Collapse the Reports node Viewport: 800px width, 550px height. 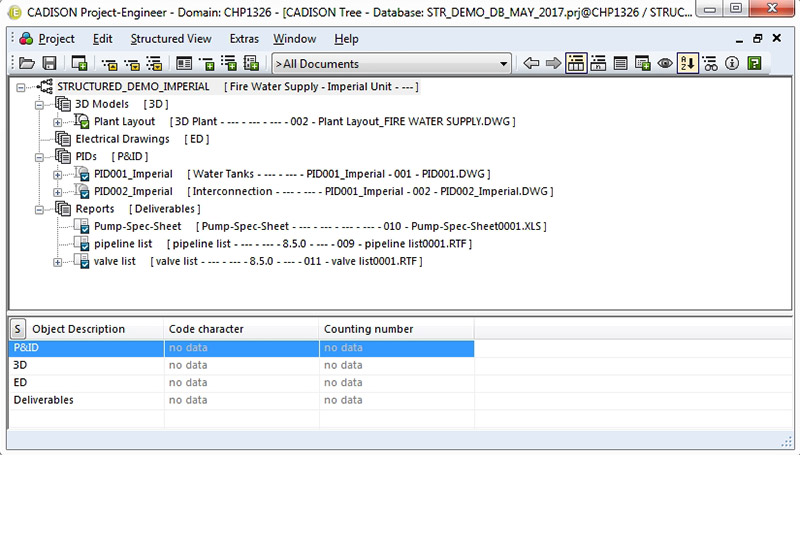click(39, 210)
